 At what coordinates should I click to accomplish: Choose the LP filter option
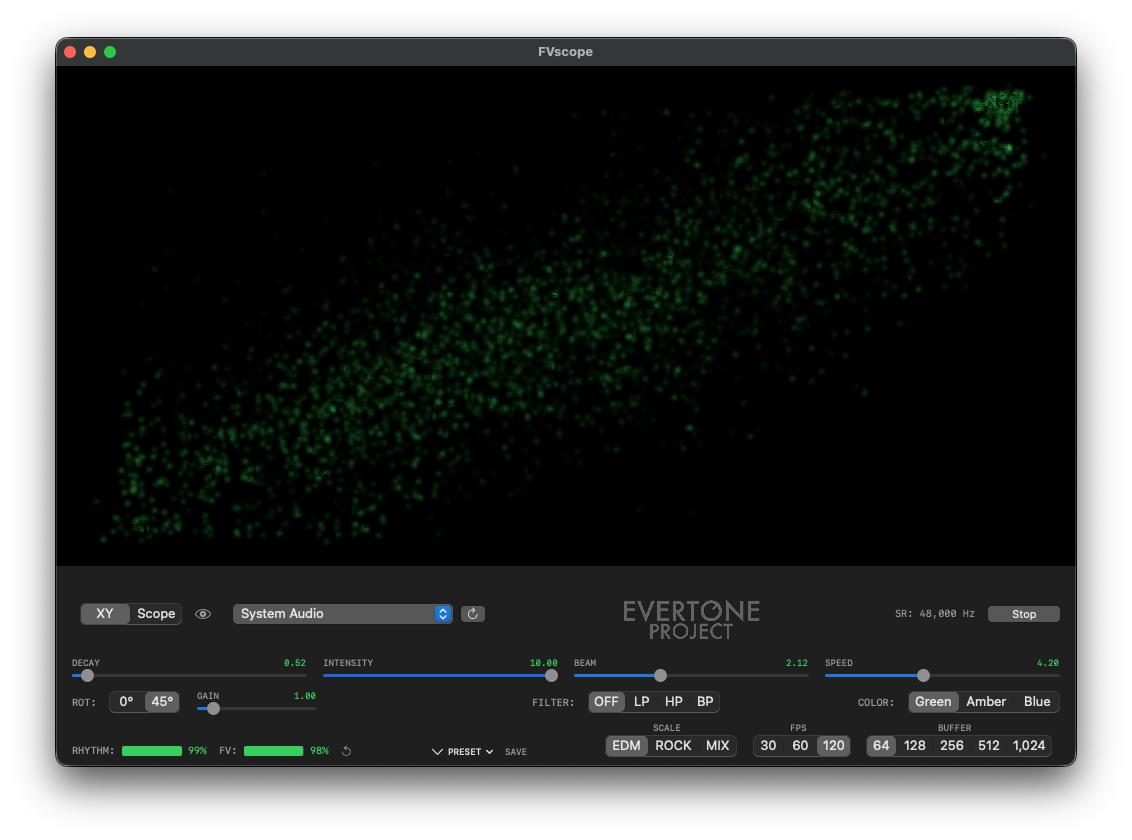pos(642,702)
